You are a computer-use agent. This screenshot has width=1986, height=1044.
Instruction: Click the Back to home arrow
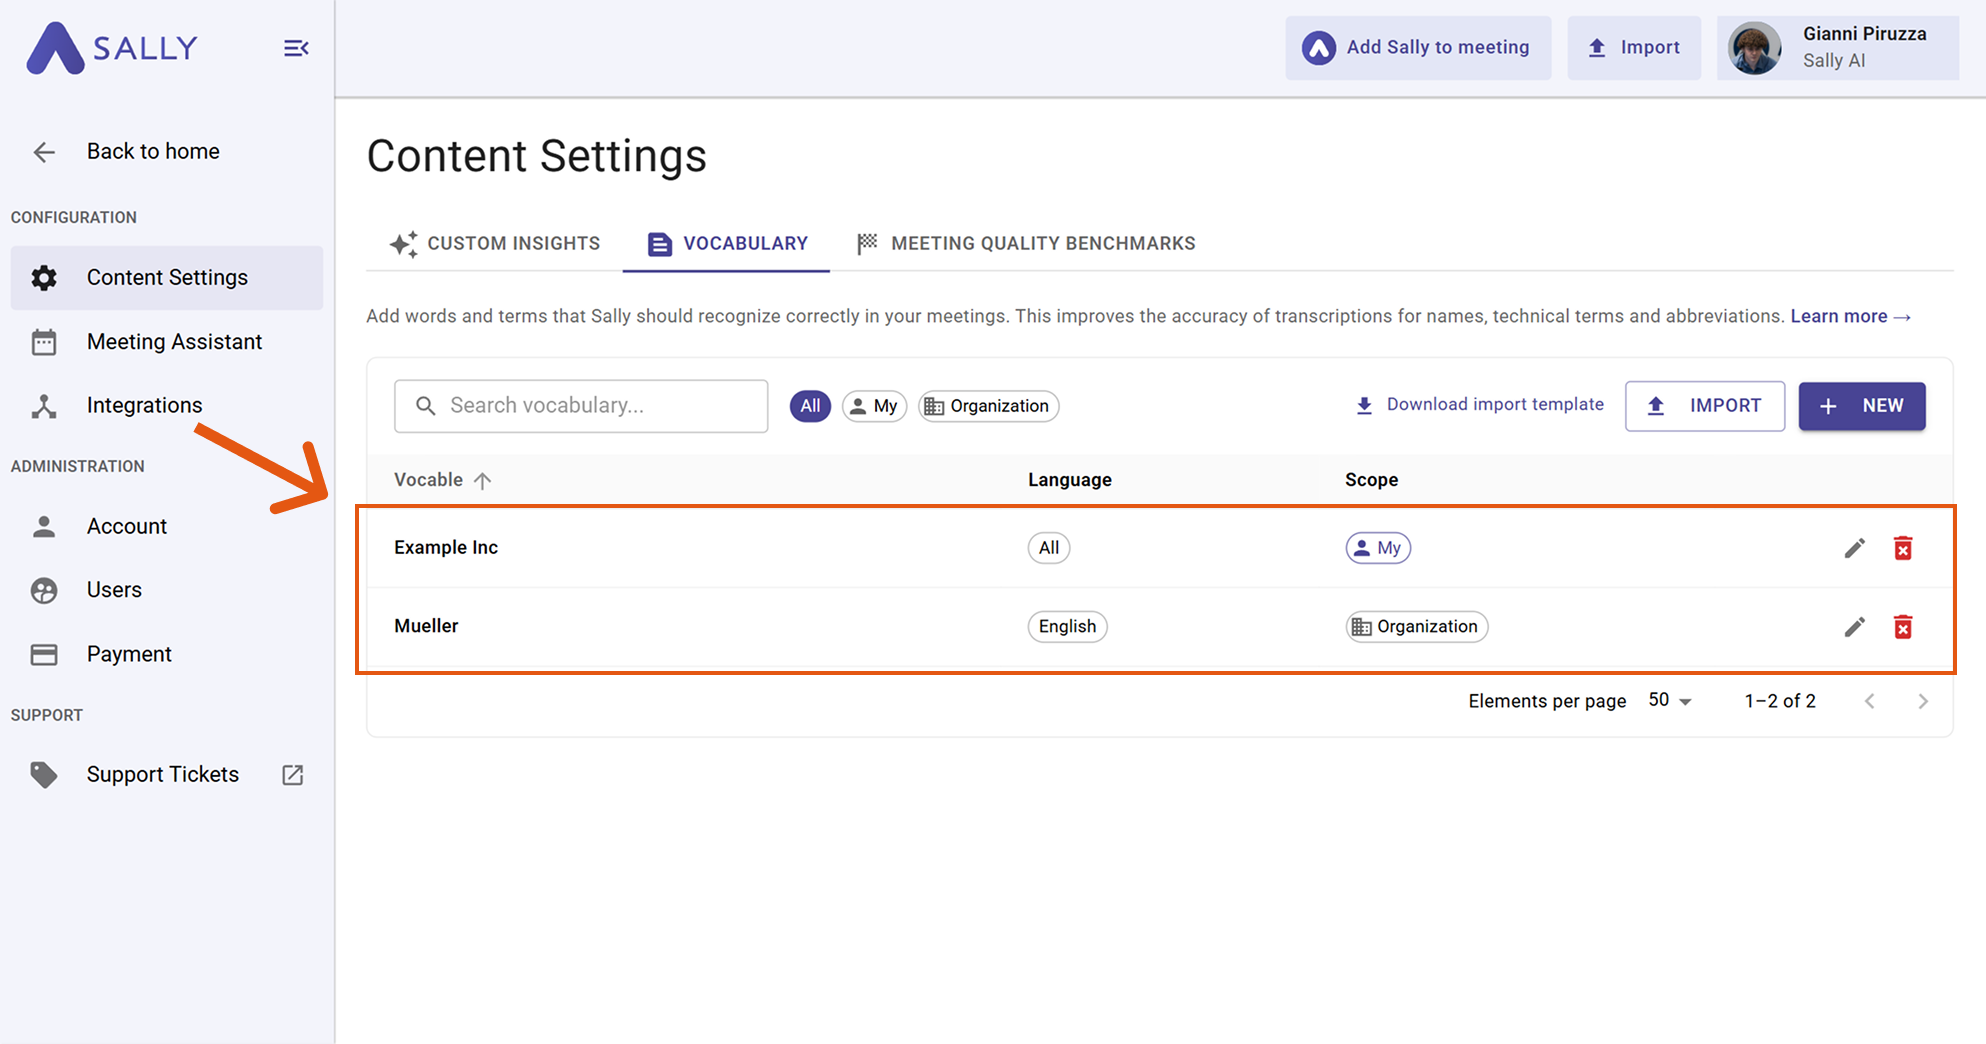[x=44, y=152]
